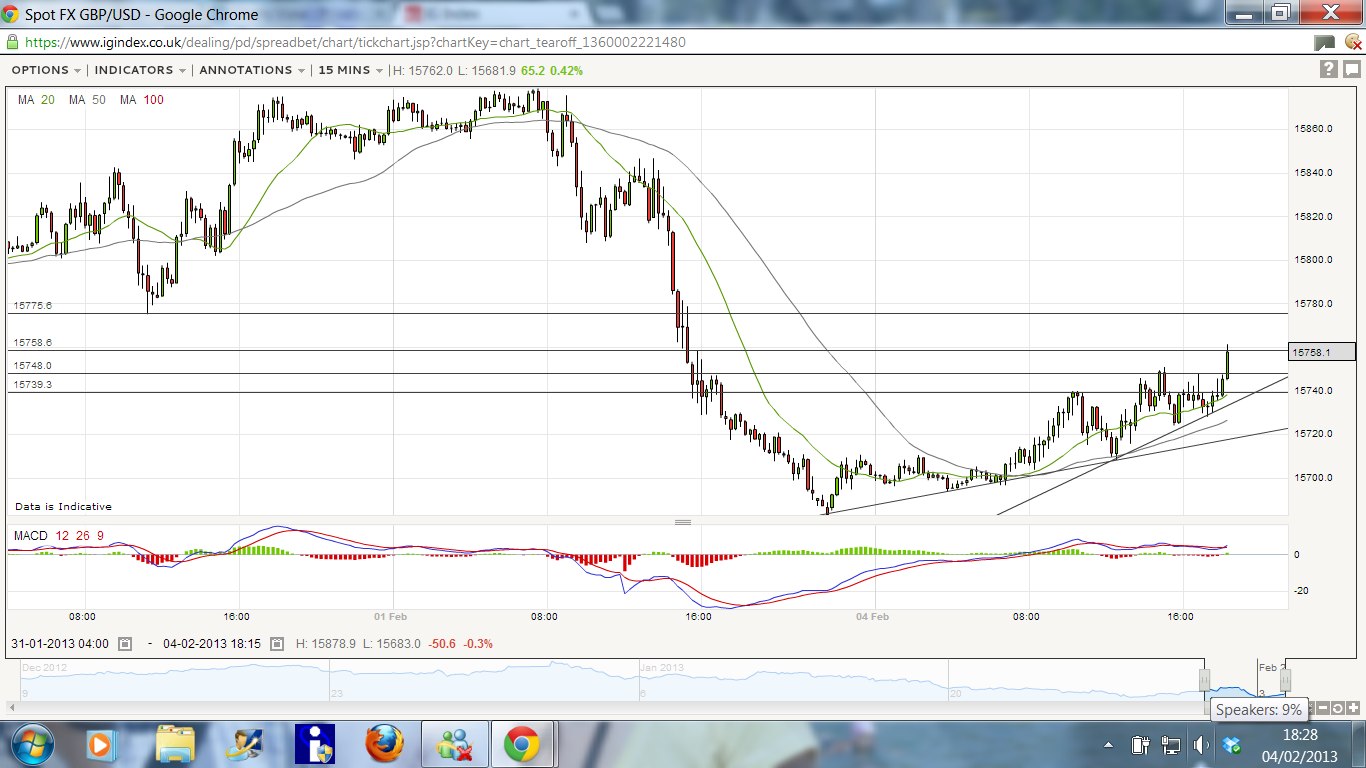Click the blocked cookies icon in address bar

(x=1353, y=42)
